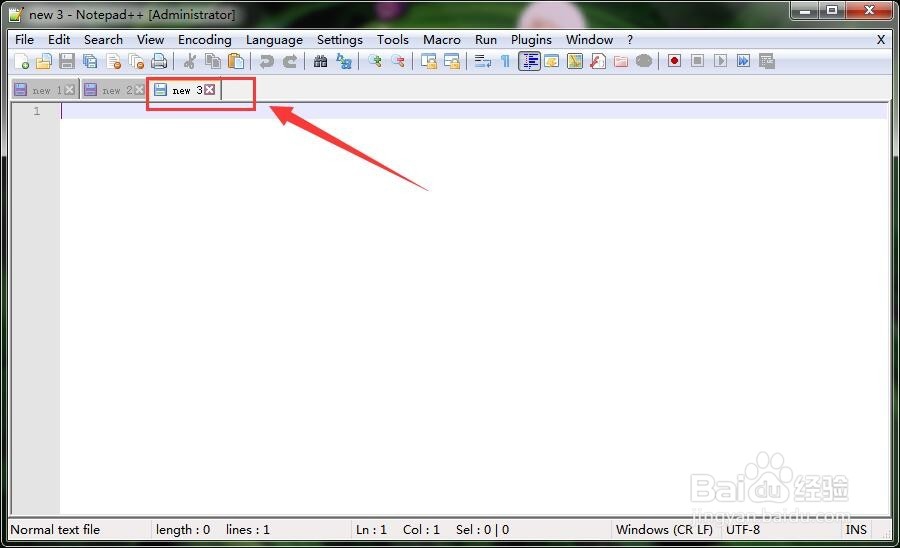Select the new 3 tab
900x548 pixels.
pos(185,90)
